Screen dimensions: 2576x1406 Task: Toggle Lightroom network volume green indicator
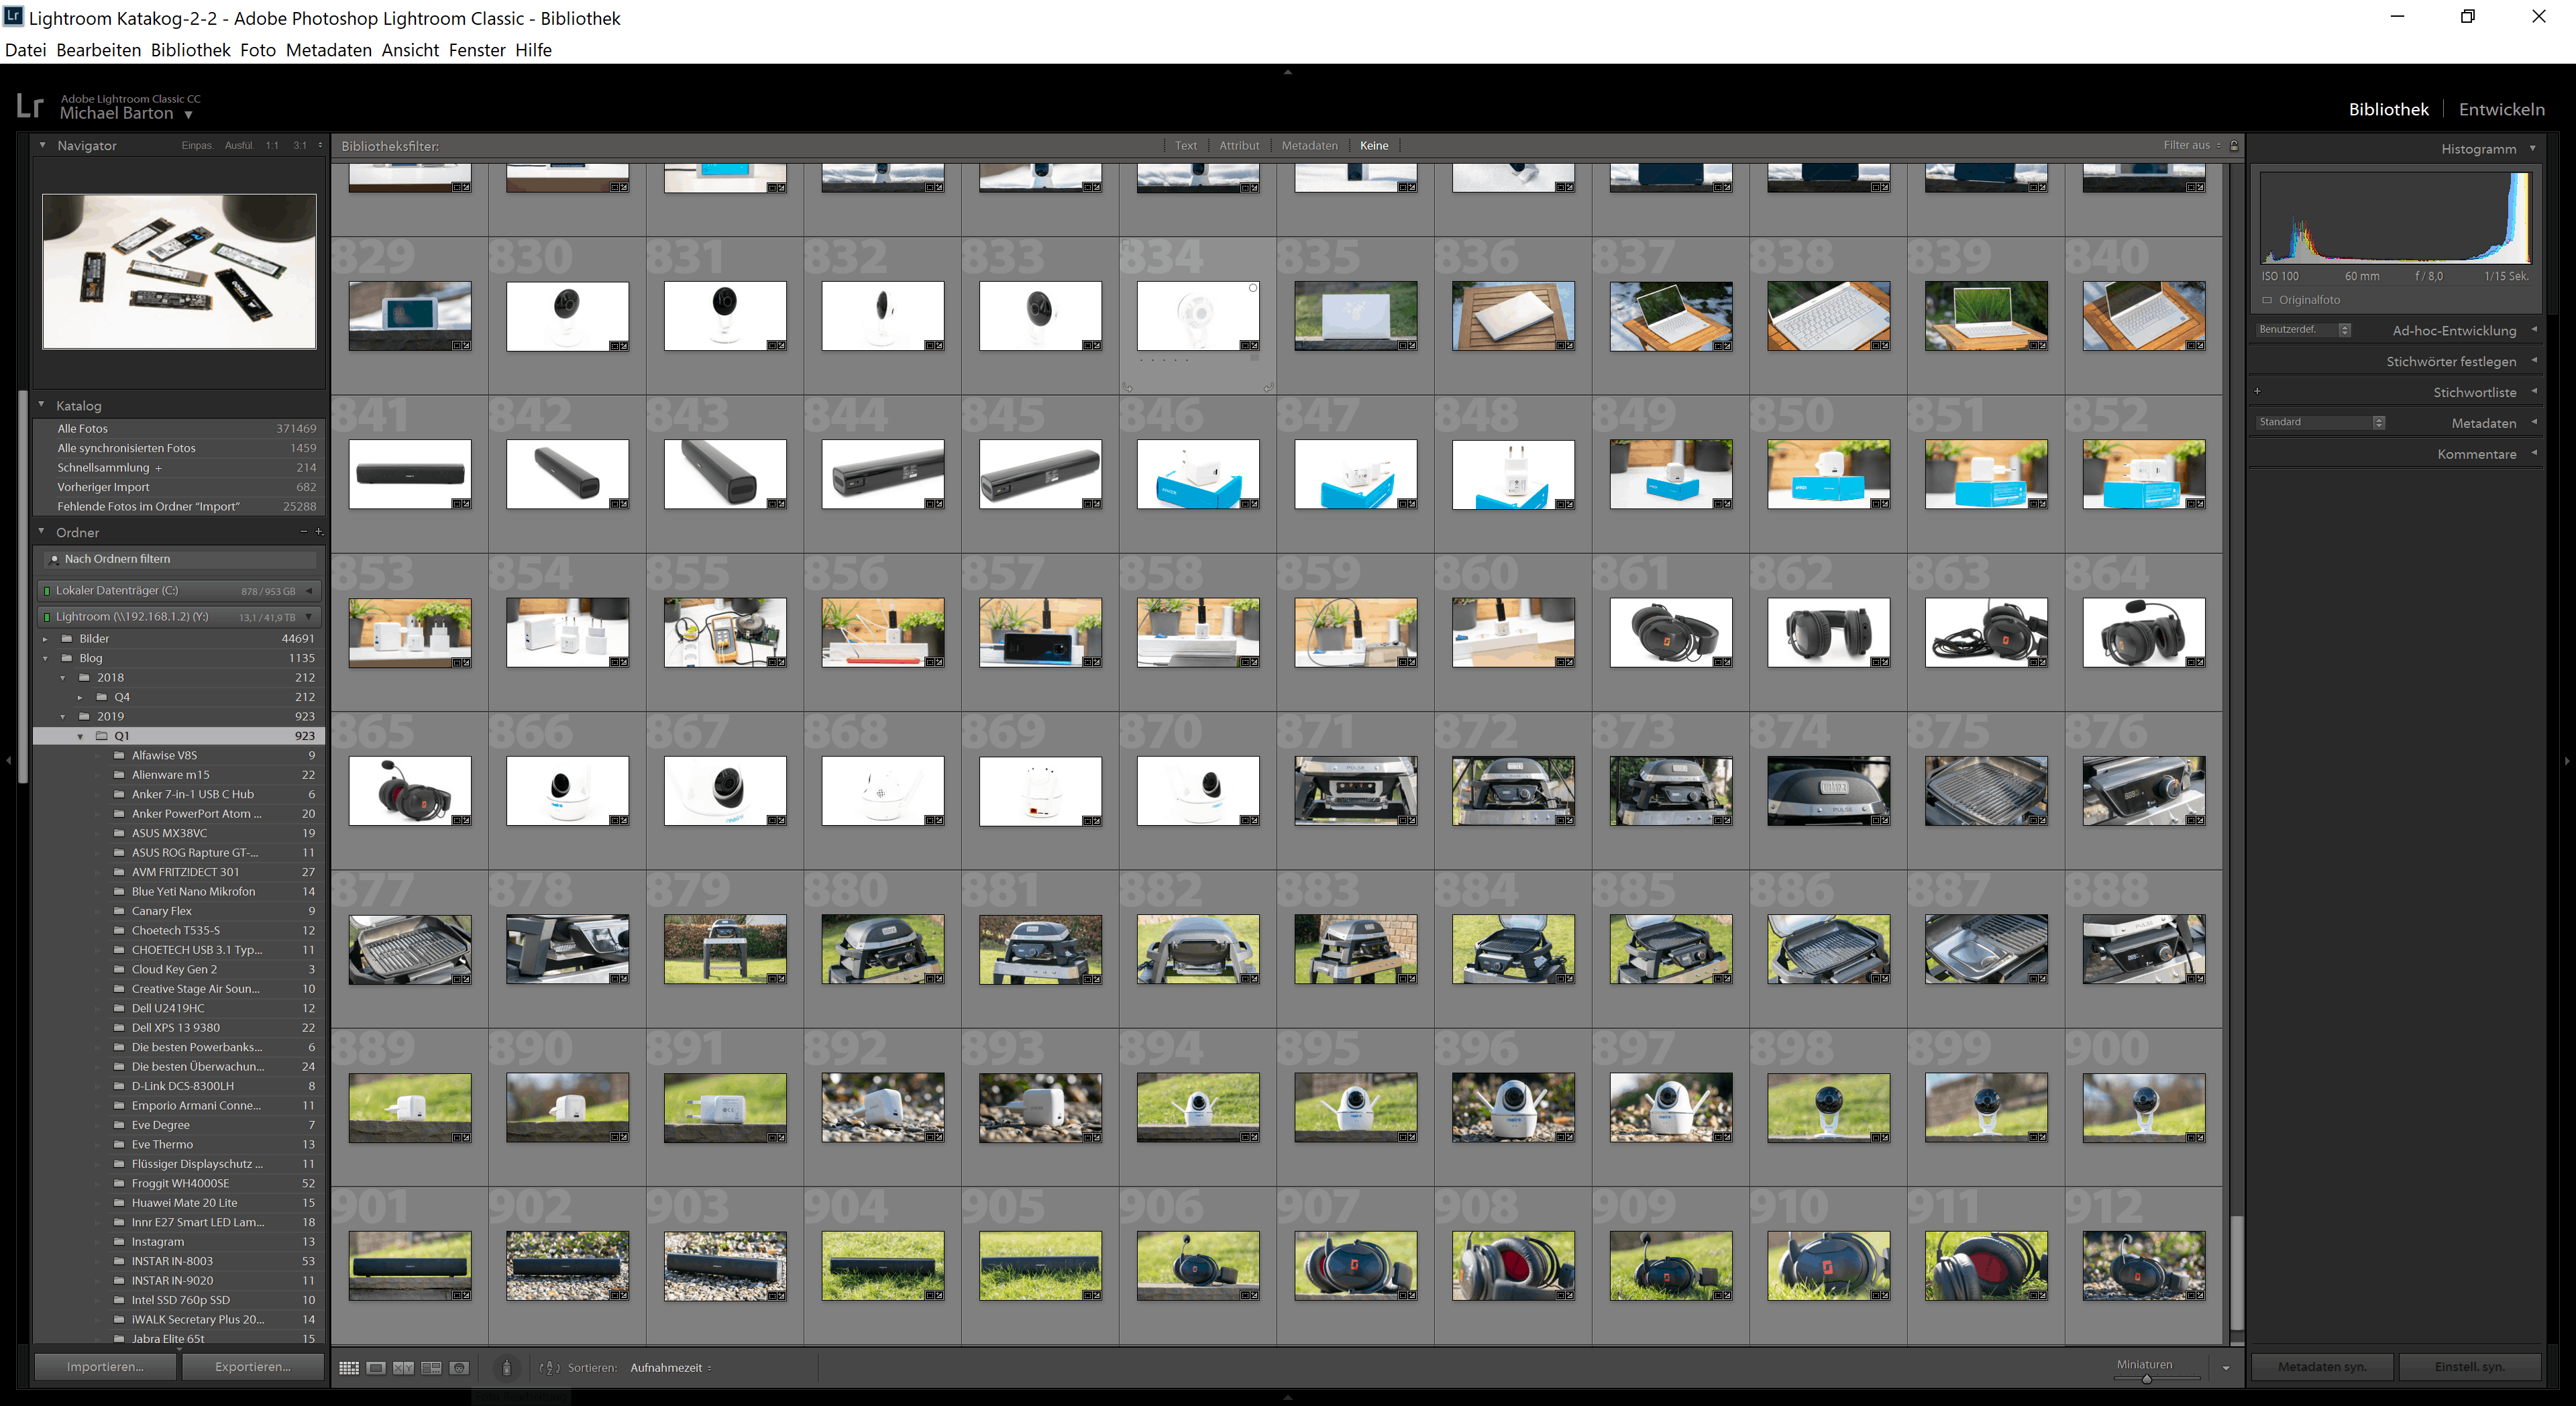pyautogui.click(x=46, y=617)
